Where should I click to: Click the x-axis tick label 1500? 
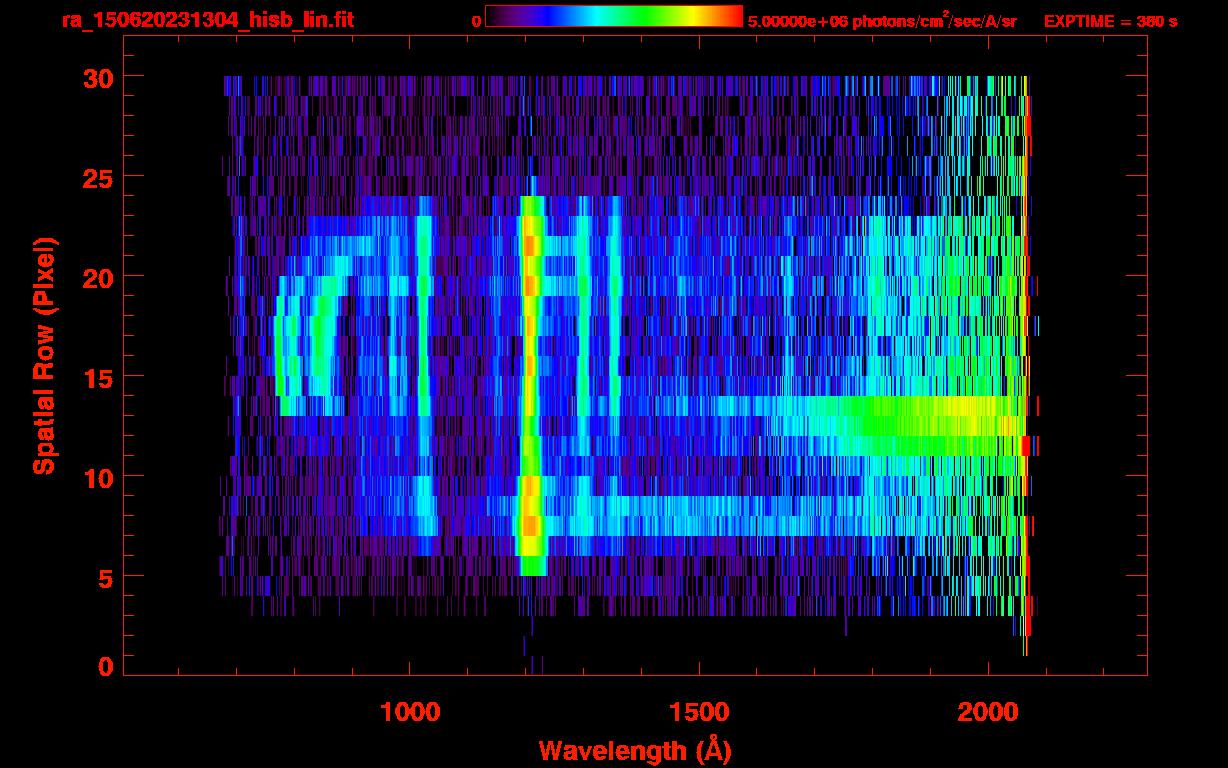(699, 712)
